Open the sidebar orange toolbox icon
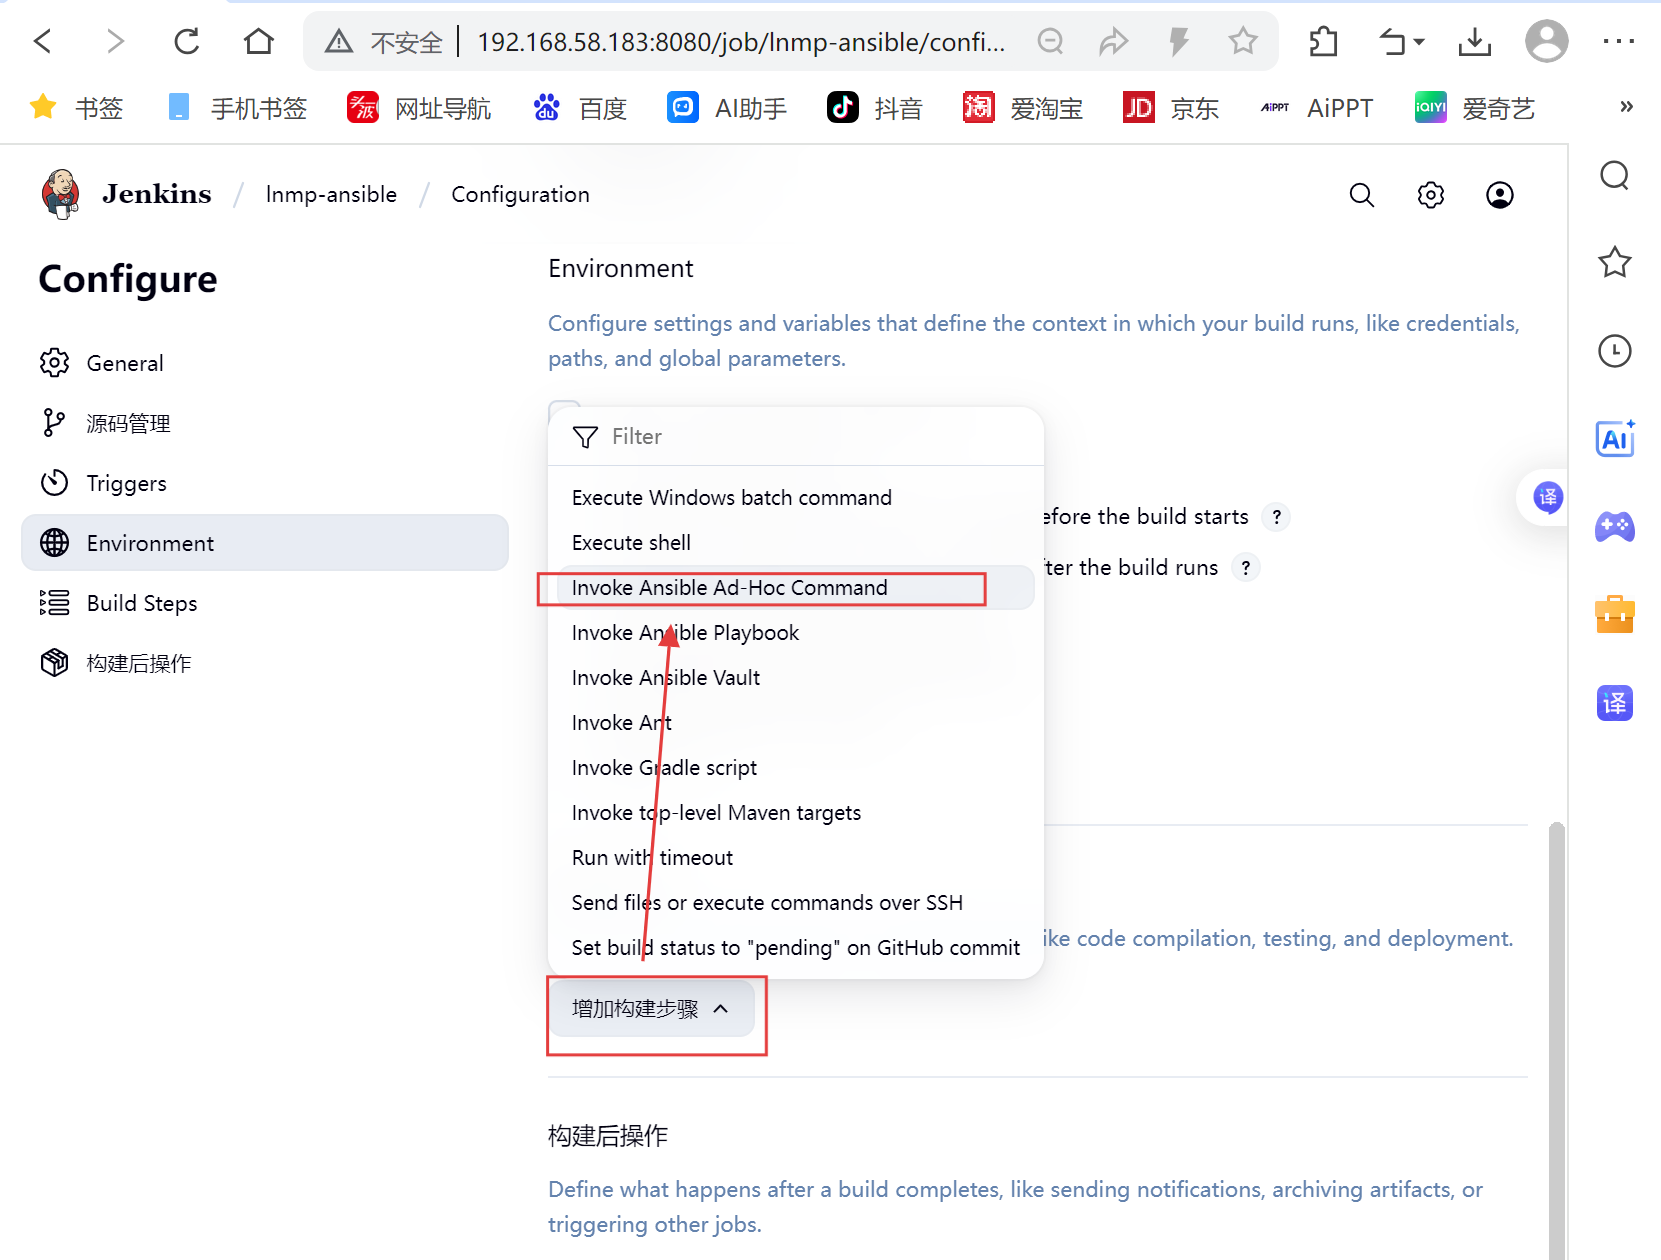Viewport: 1661px width, 1260px height. [x=1614, y=614]
